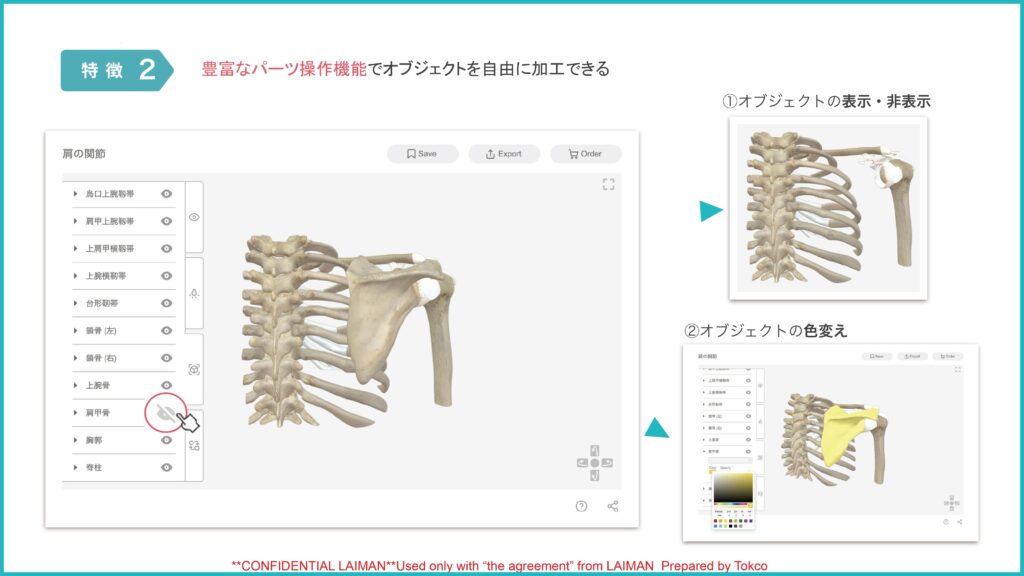Open the lighting tab with the bulb icon
The height and width of the screenshot is (576, 1024).
tap(194, 294)
